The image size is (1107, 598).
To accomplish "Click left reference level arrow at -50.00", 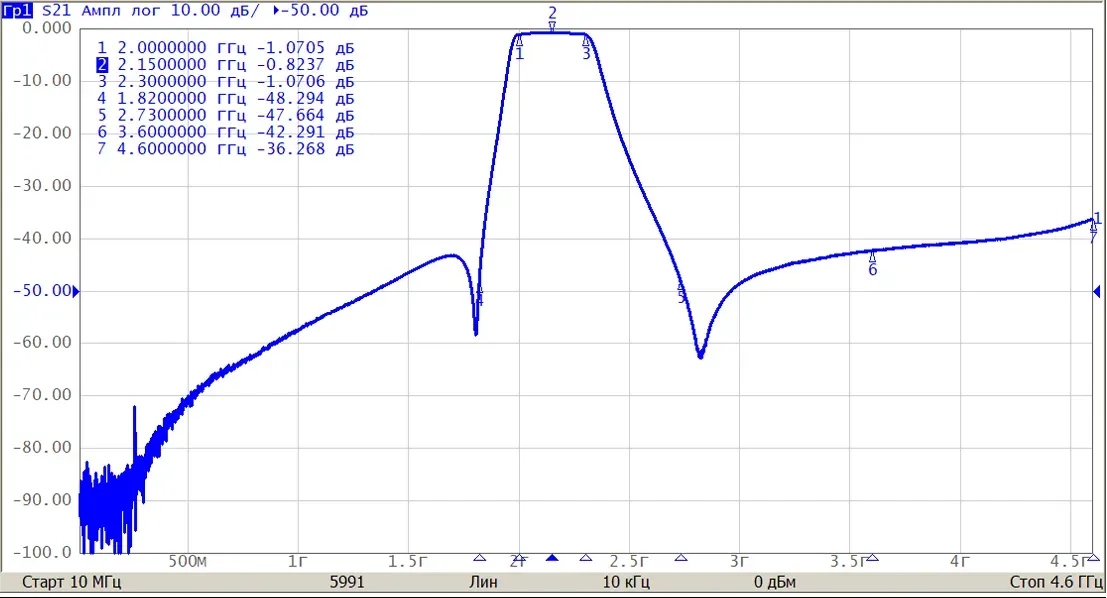I will [76, 291].
